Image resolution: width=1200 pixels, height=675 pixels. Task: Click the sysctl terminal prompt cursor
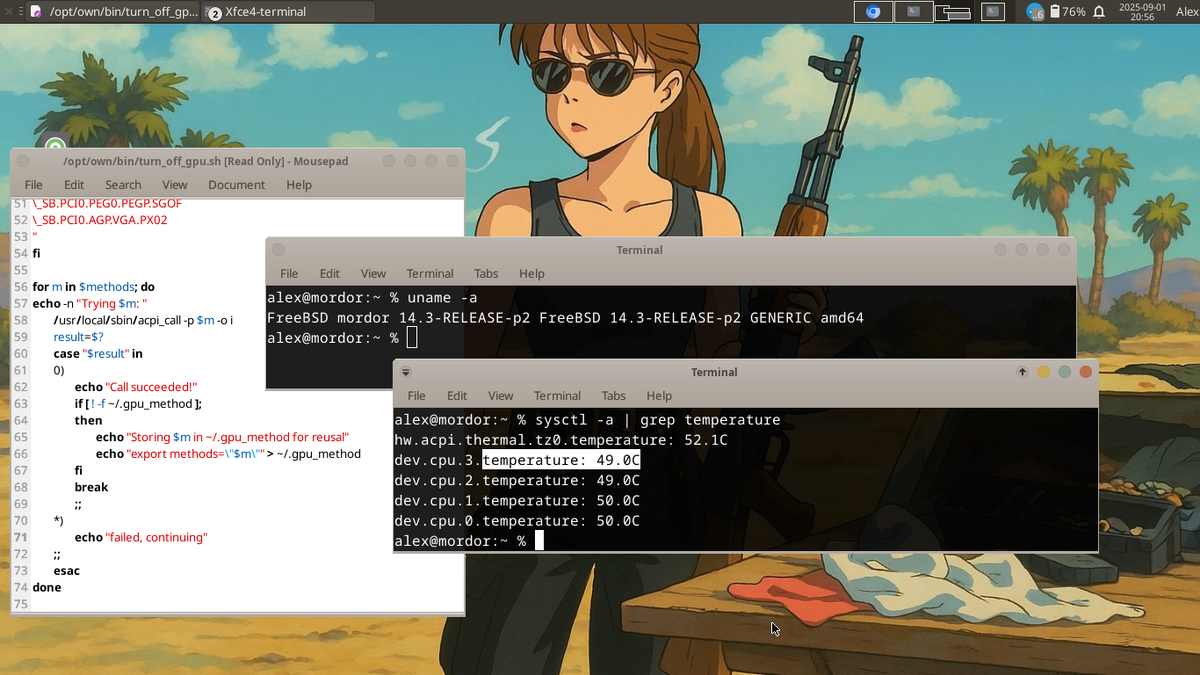pyautogui.click(x=539, y=541)
